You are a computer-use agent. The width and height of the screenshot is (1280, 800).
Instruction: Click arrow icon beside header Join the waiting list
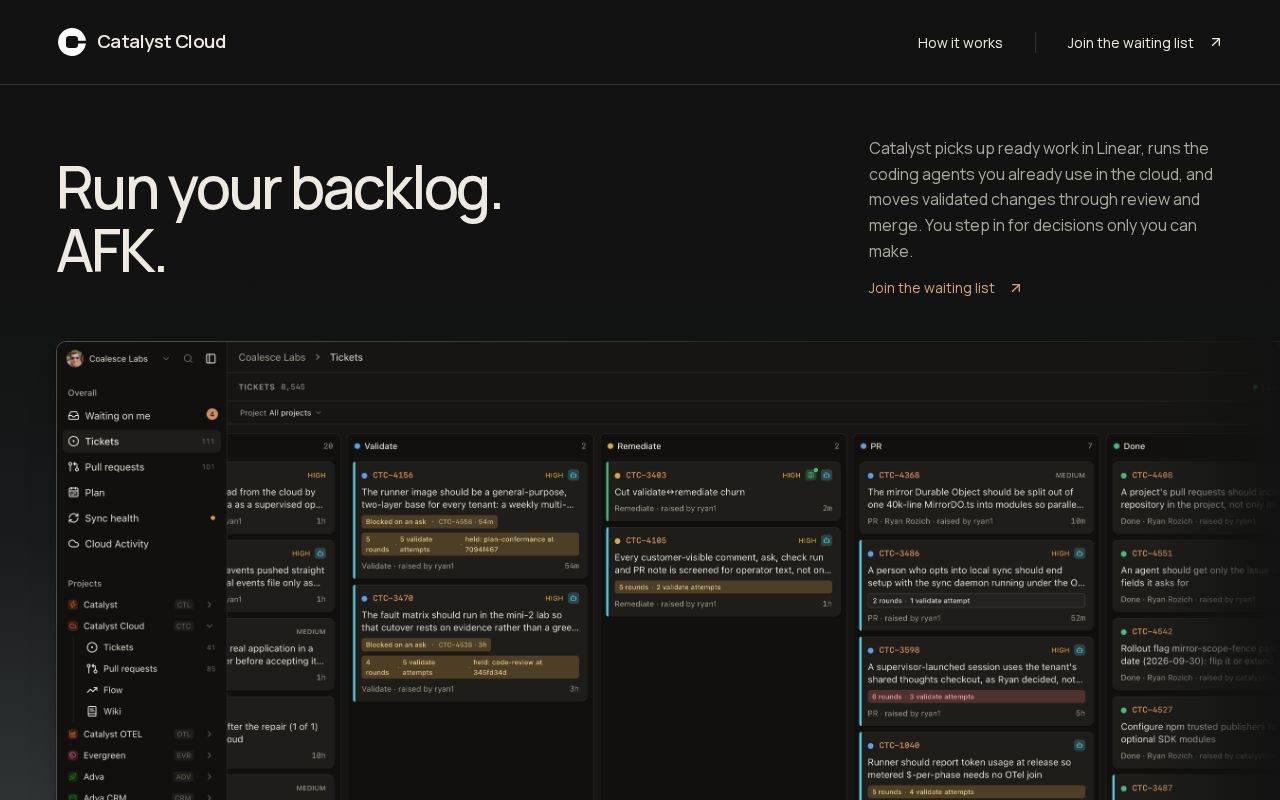[x=1216, y=42]
